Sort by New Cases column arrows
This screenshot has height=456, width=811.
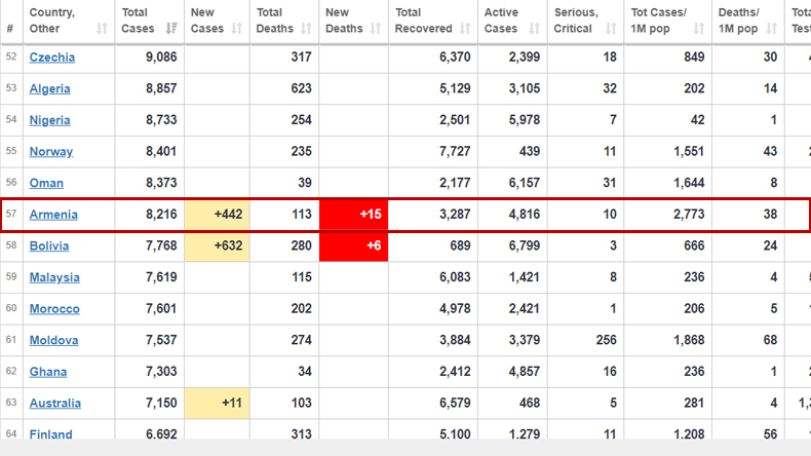click(237, 28)
